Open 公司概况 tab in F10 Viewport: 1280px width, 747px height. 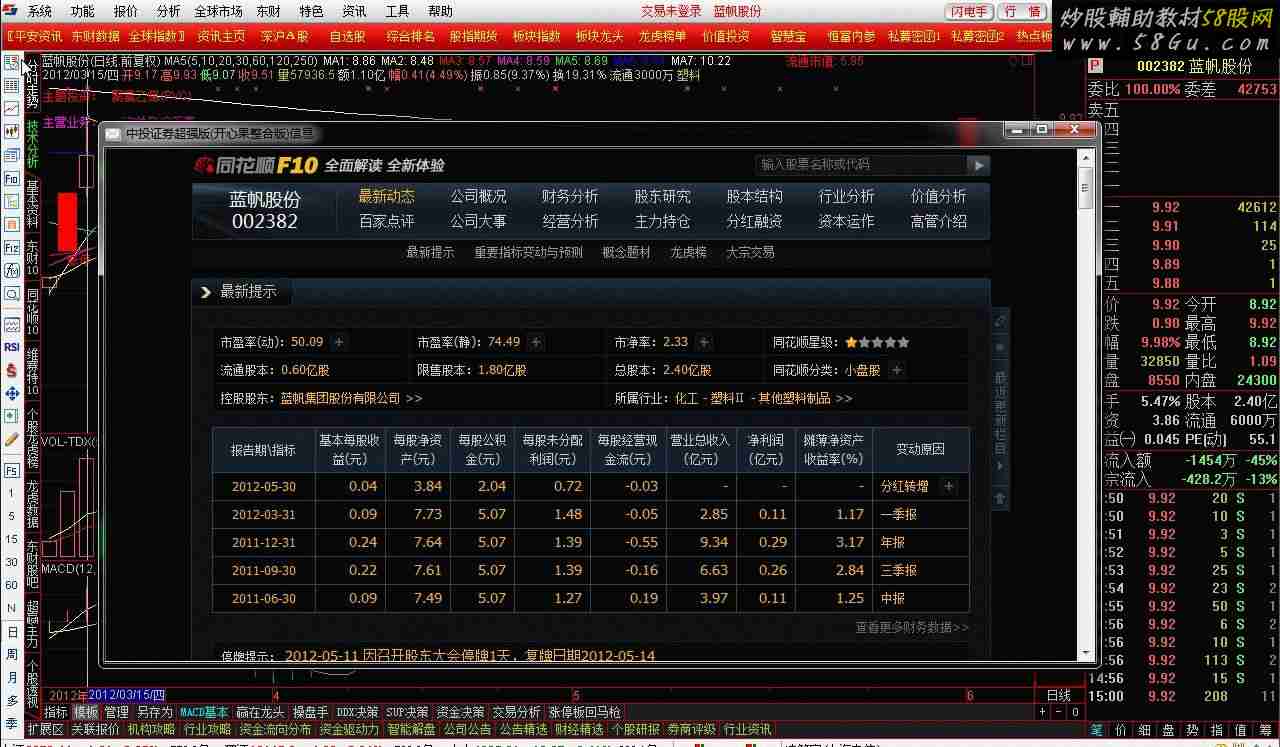(478, 196)
